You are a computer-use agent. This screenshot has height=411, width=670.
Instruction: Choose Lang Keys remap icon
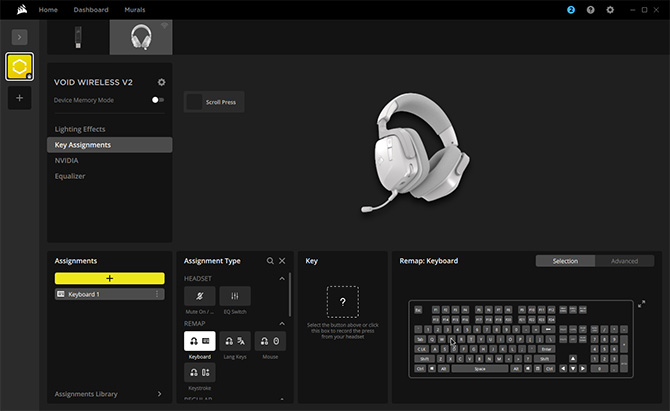click(235, 341)
